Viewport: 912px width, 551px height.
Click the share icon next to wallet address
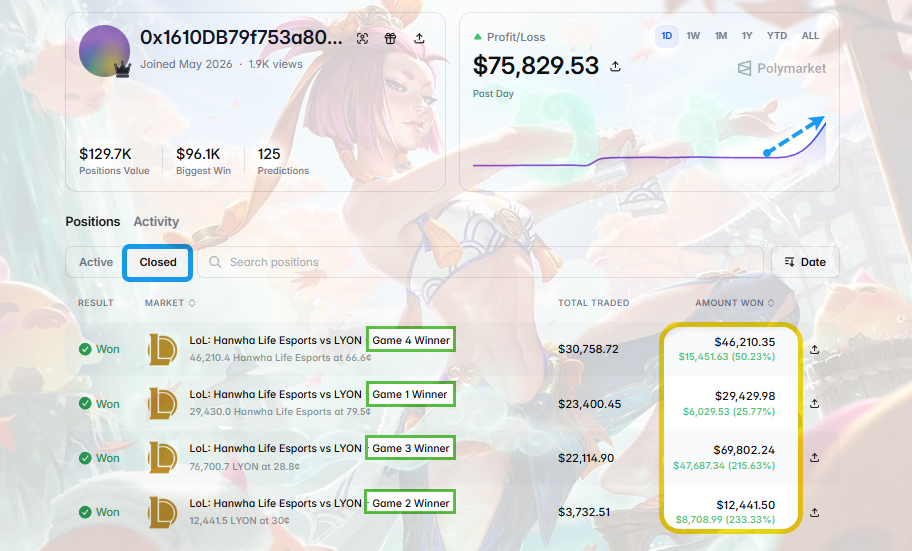click(x=419, y=38)
